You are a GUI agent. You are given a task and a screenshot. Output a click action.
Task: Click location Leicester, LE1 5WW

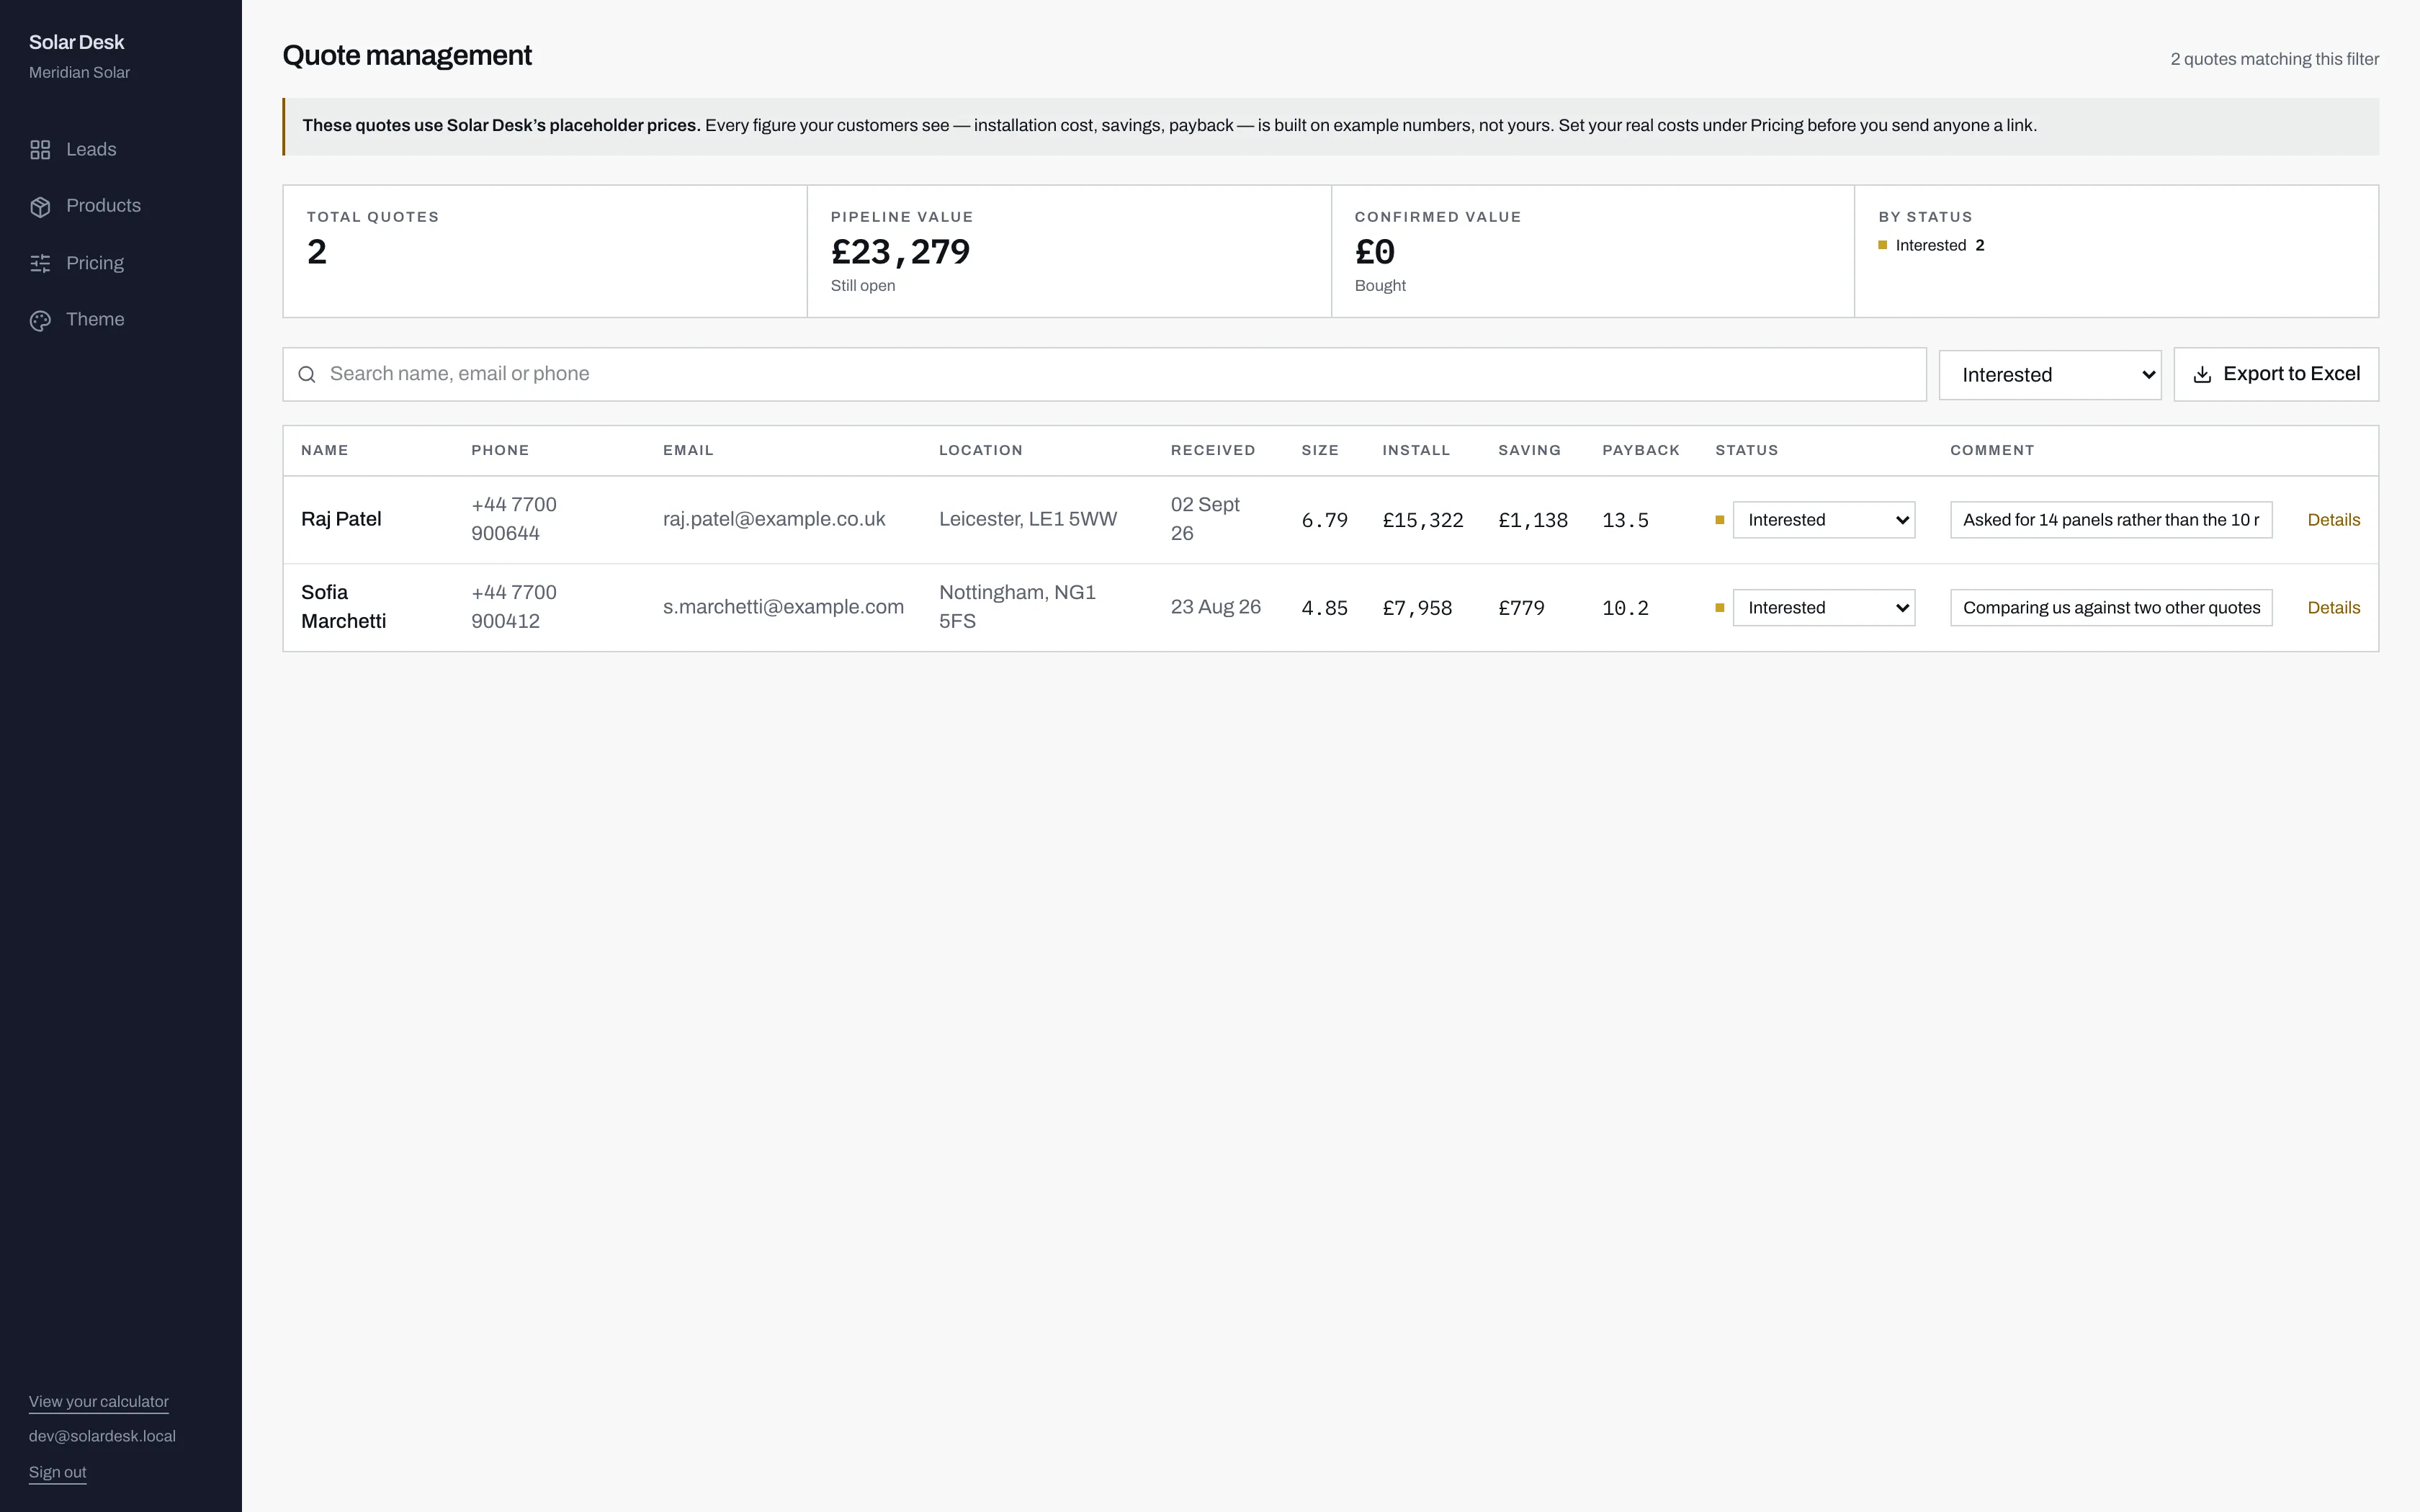(x=1028, y=519)
